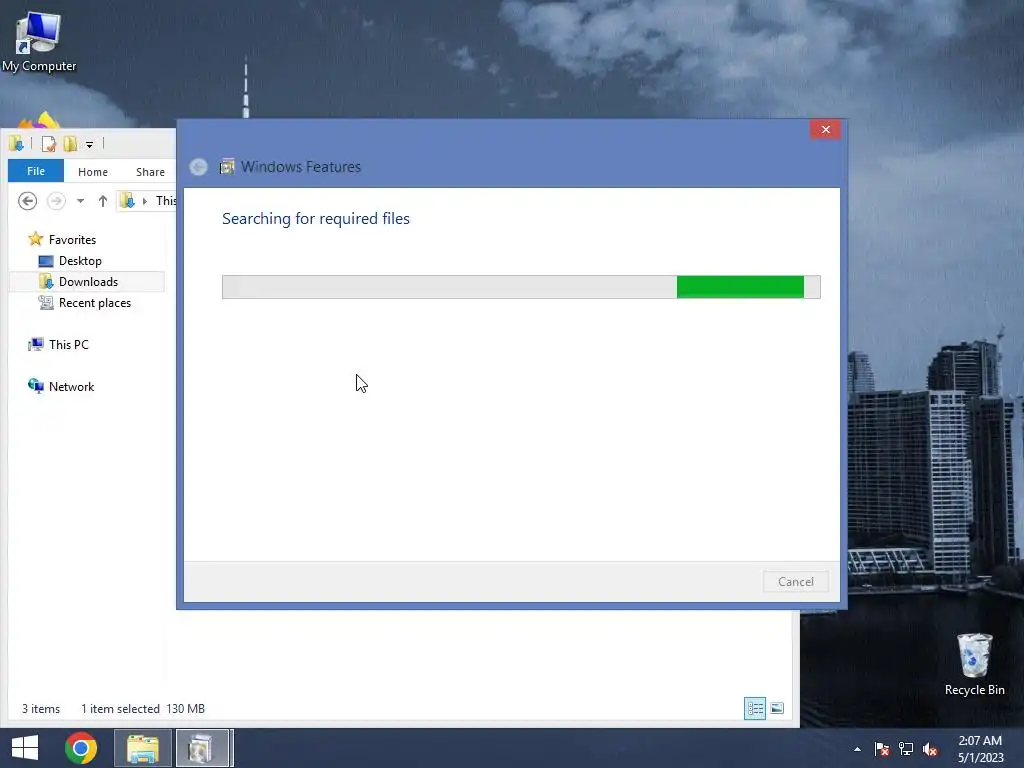Open Customize Quick Access Toolbar dropdown
This screenshot has width=1024, height=768.
click(89, 144)
